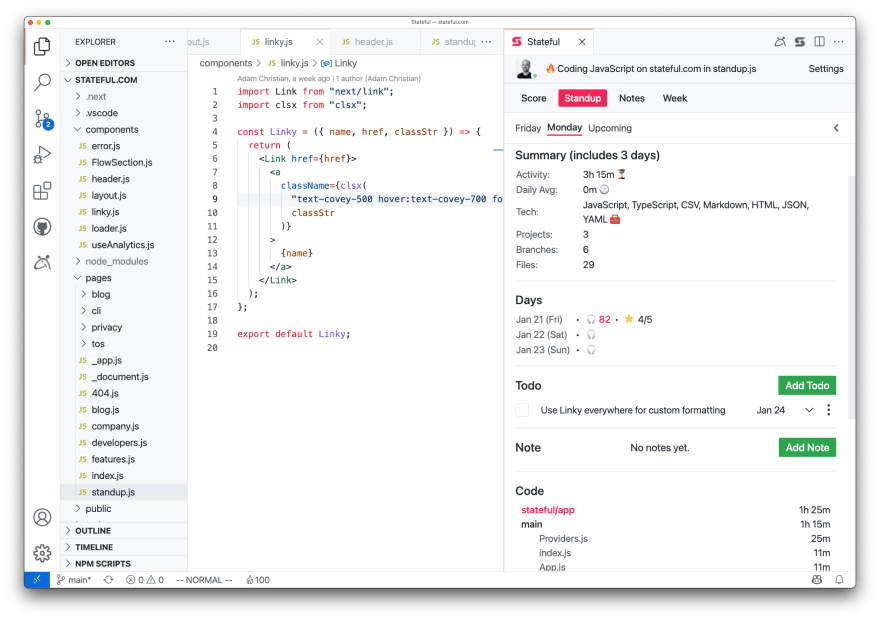Click the Add Note button

click(807, 448)
